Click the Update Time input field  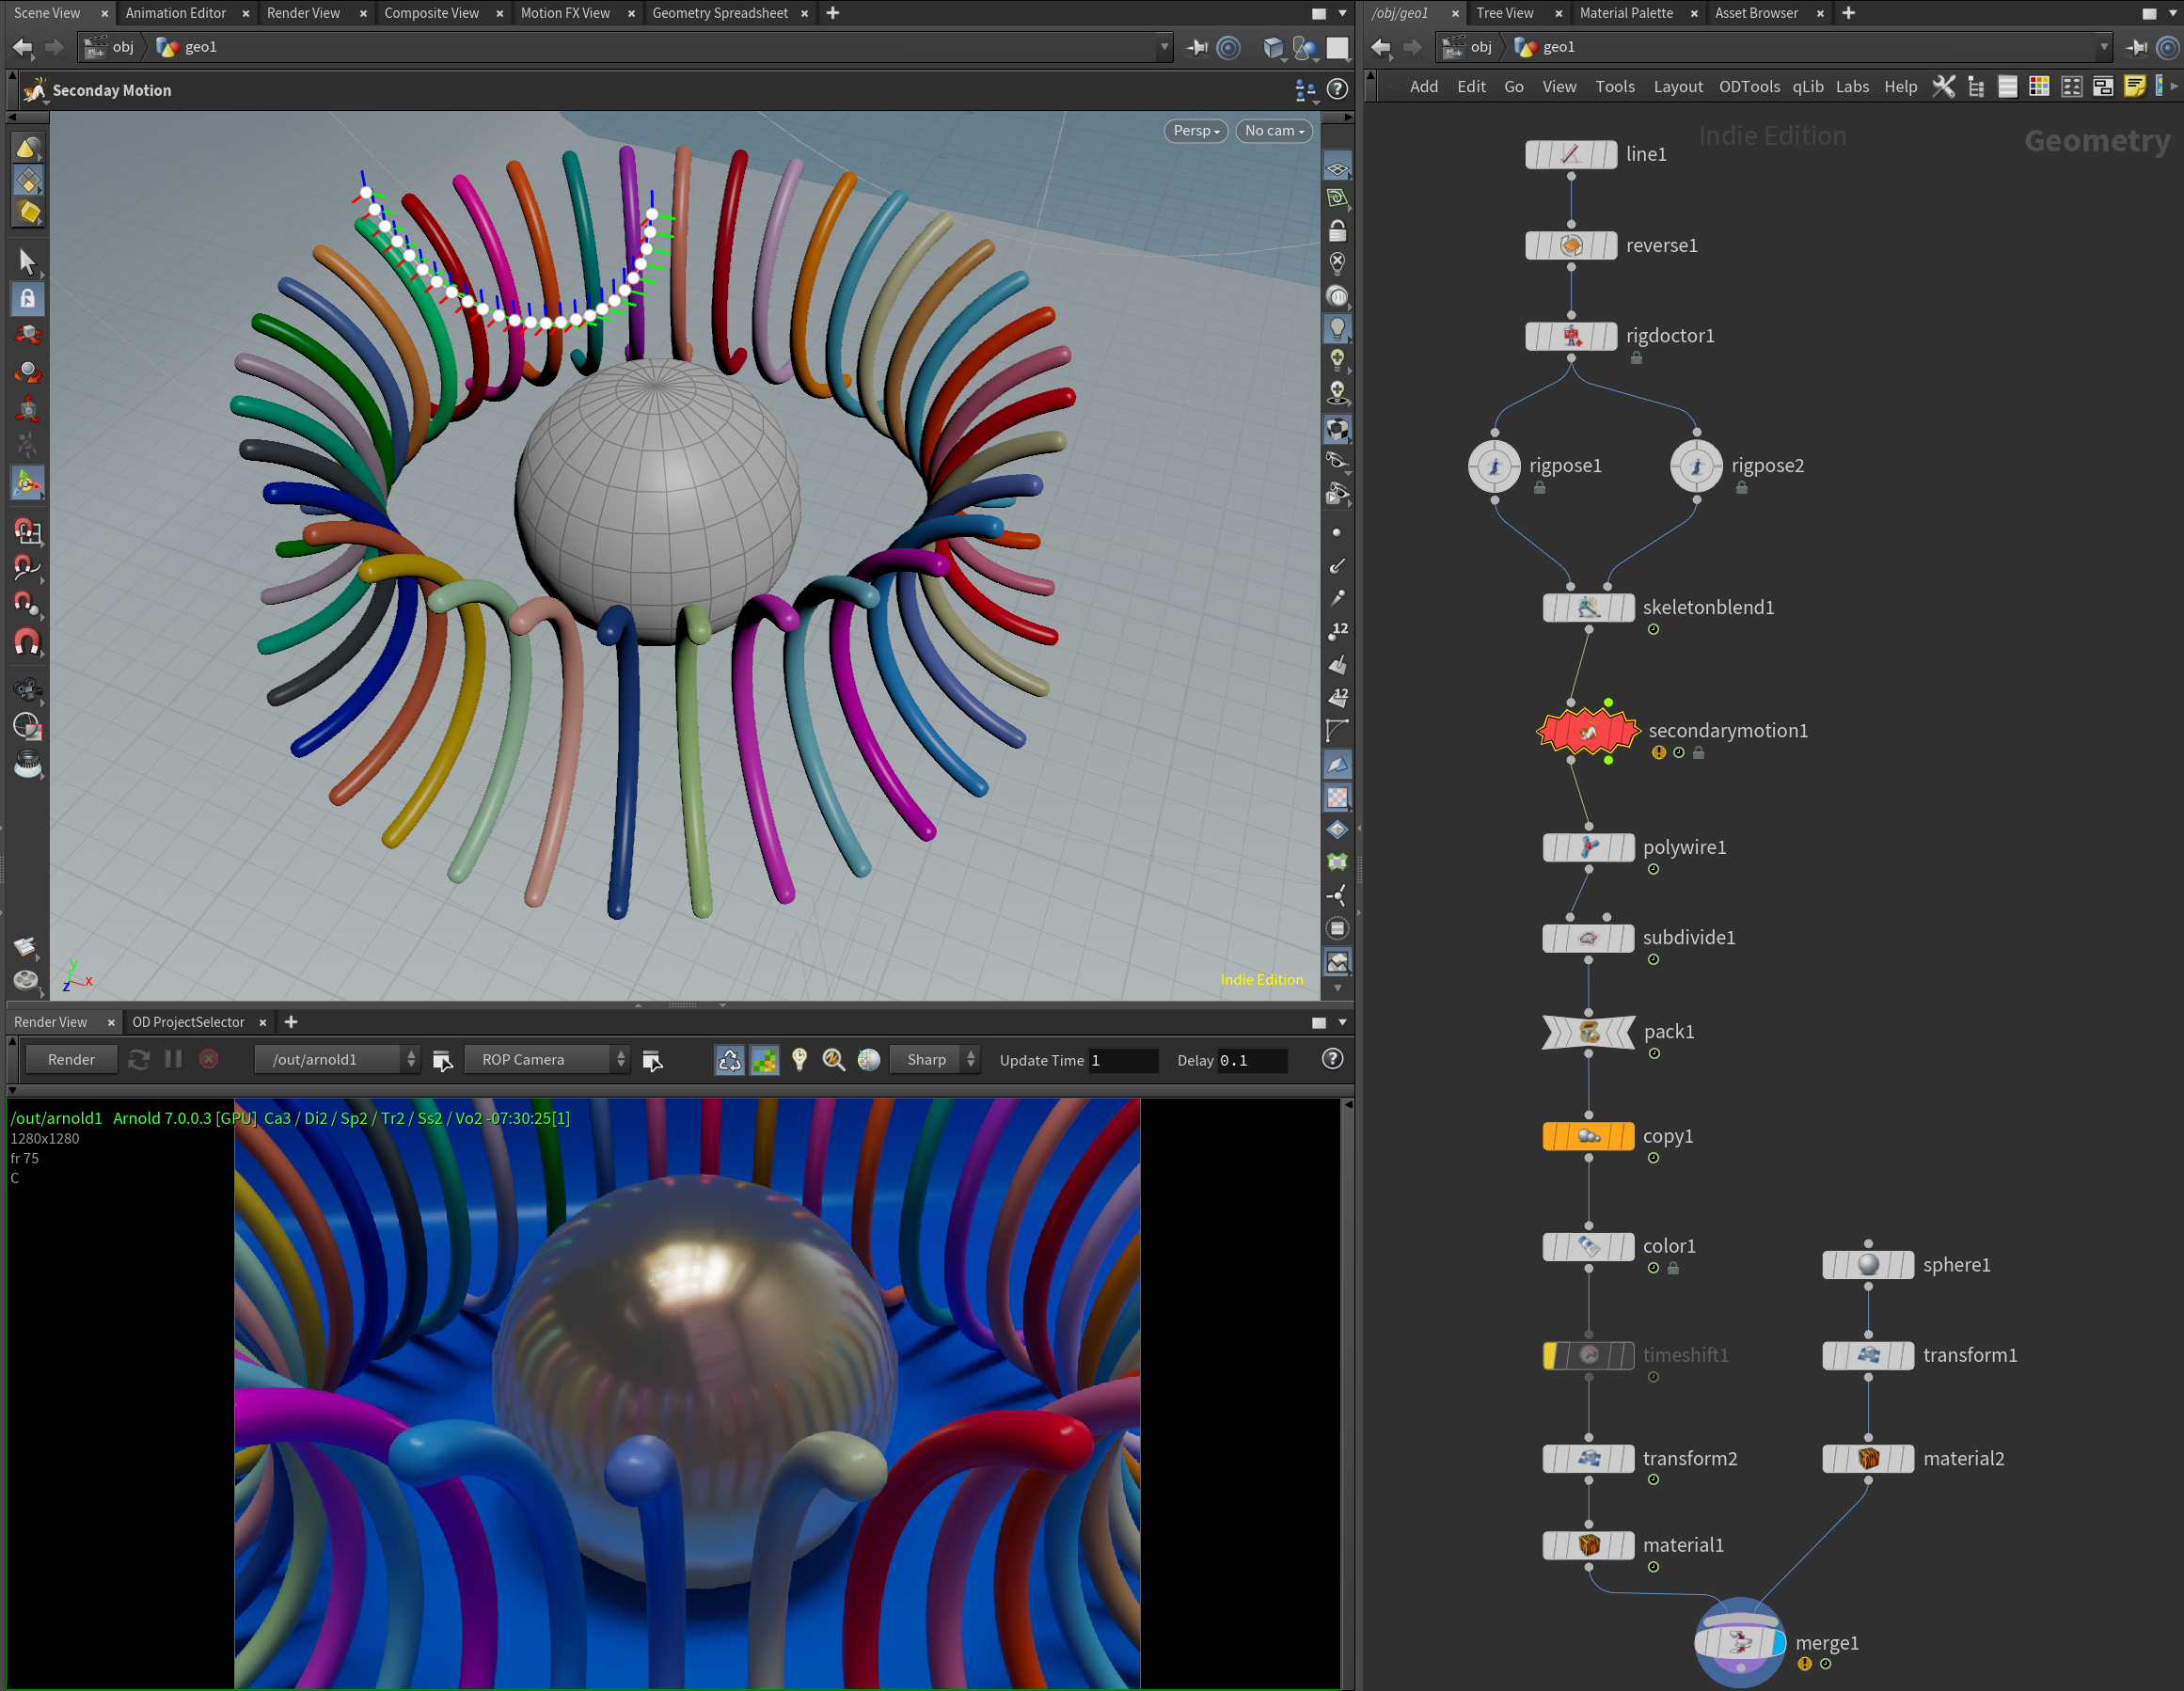(x=1123, y=1061)
